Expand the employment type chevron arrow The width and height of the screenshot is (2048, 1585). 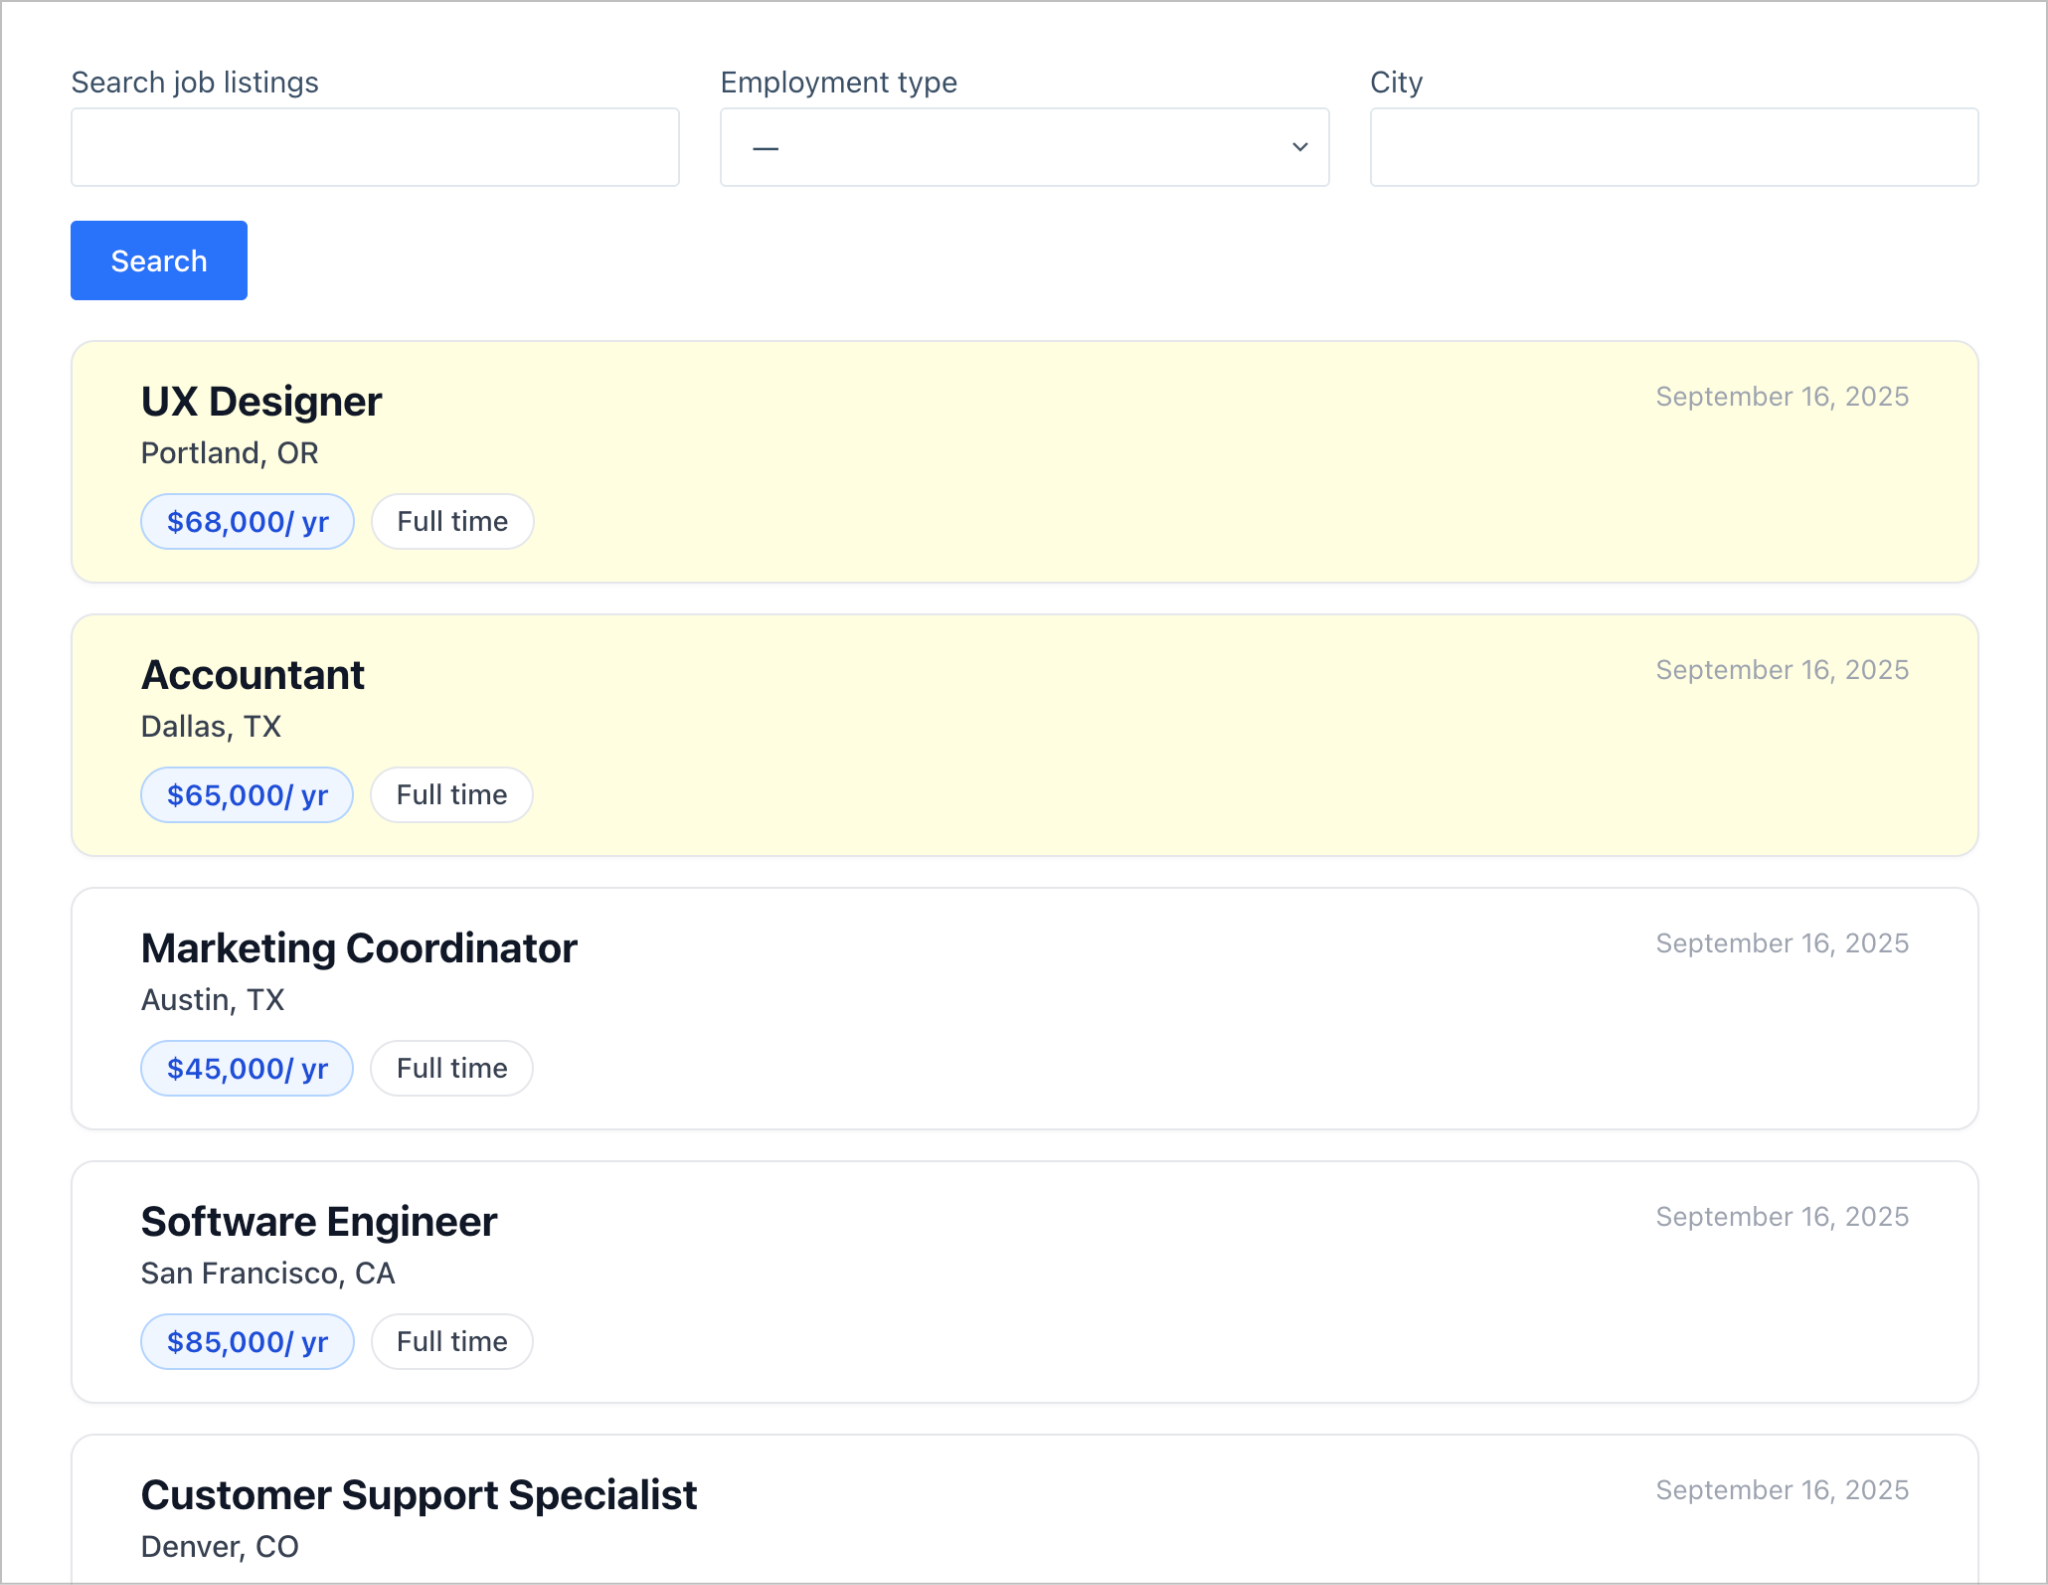[x=1298, y=147]
